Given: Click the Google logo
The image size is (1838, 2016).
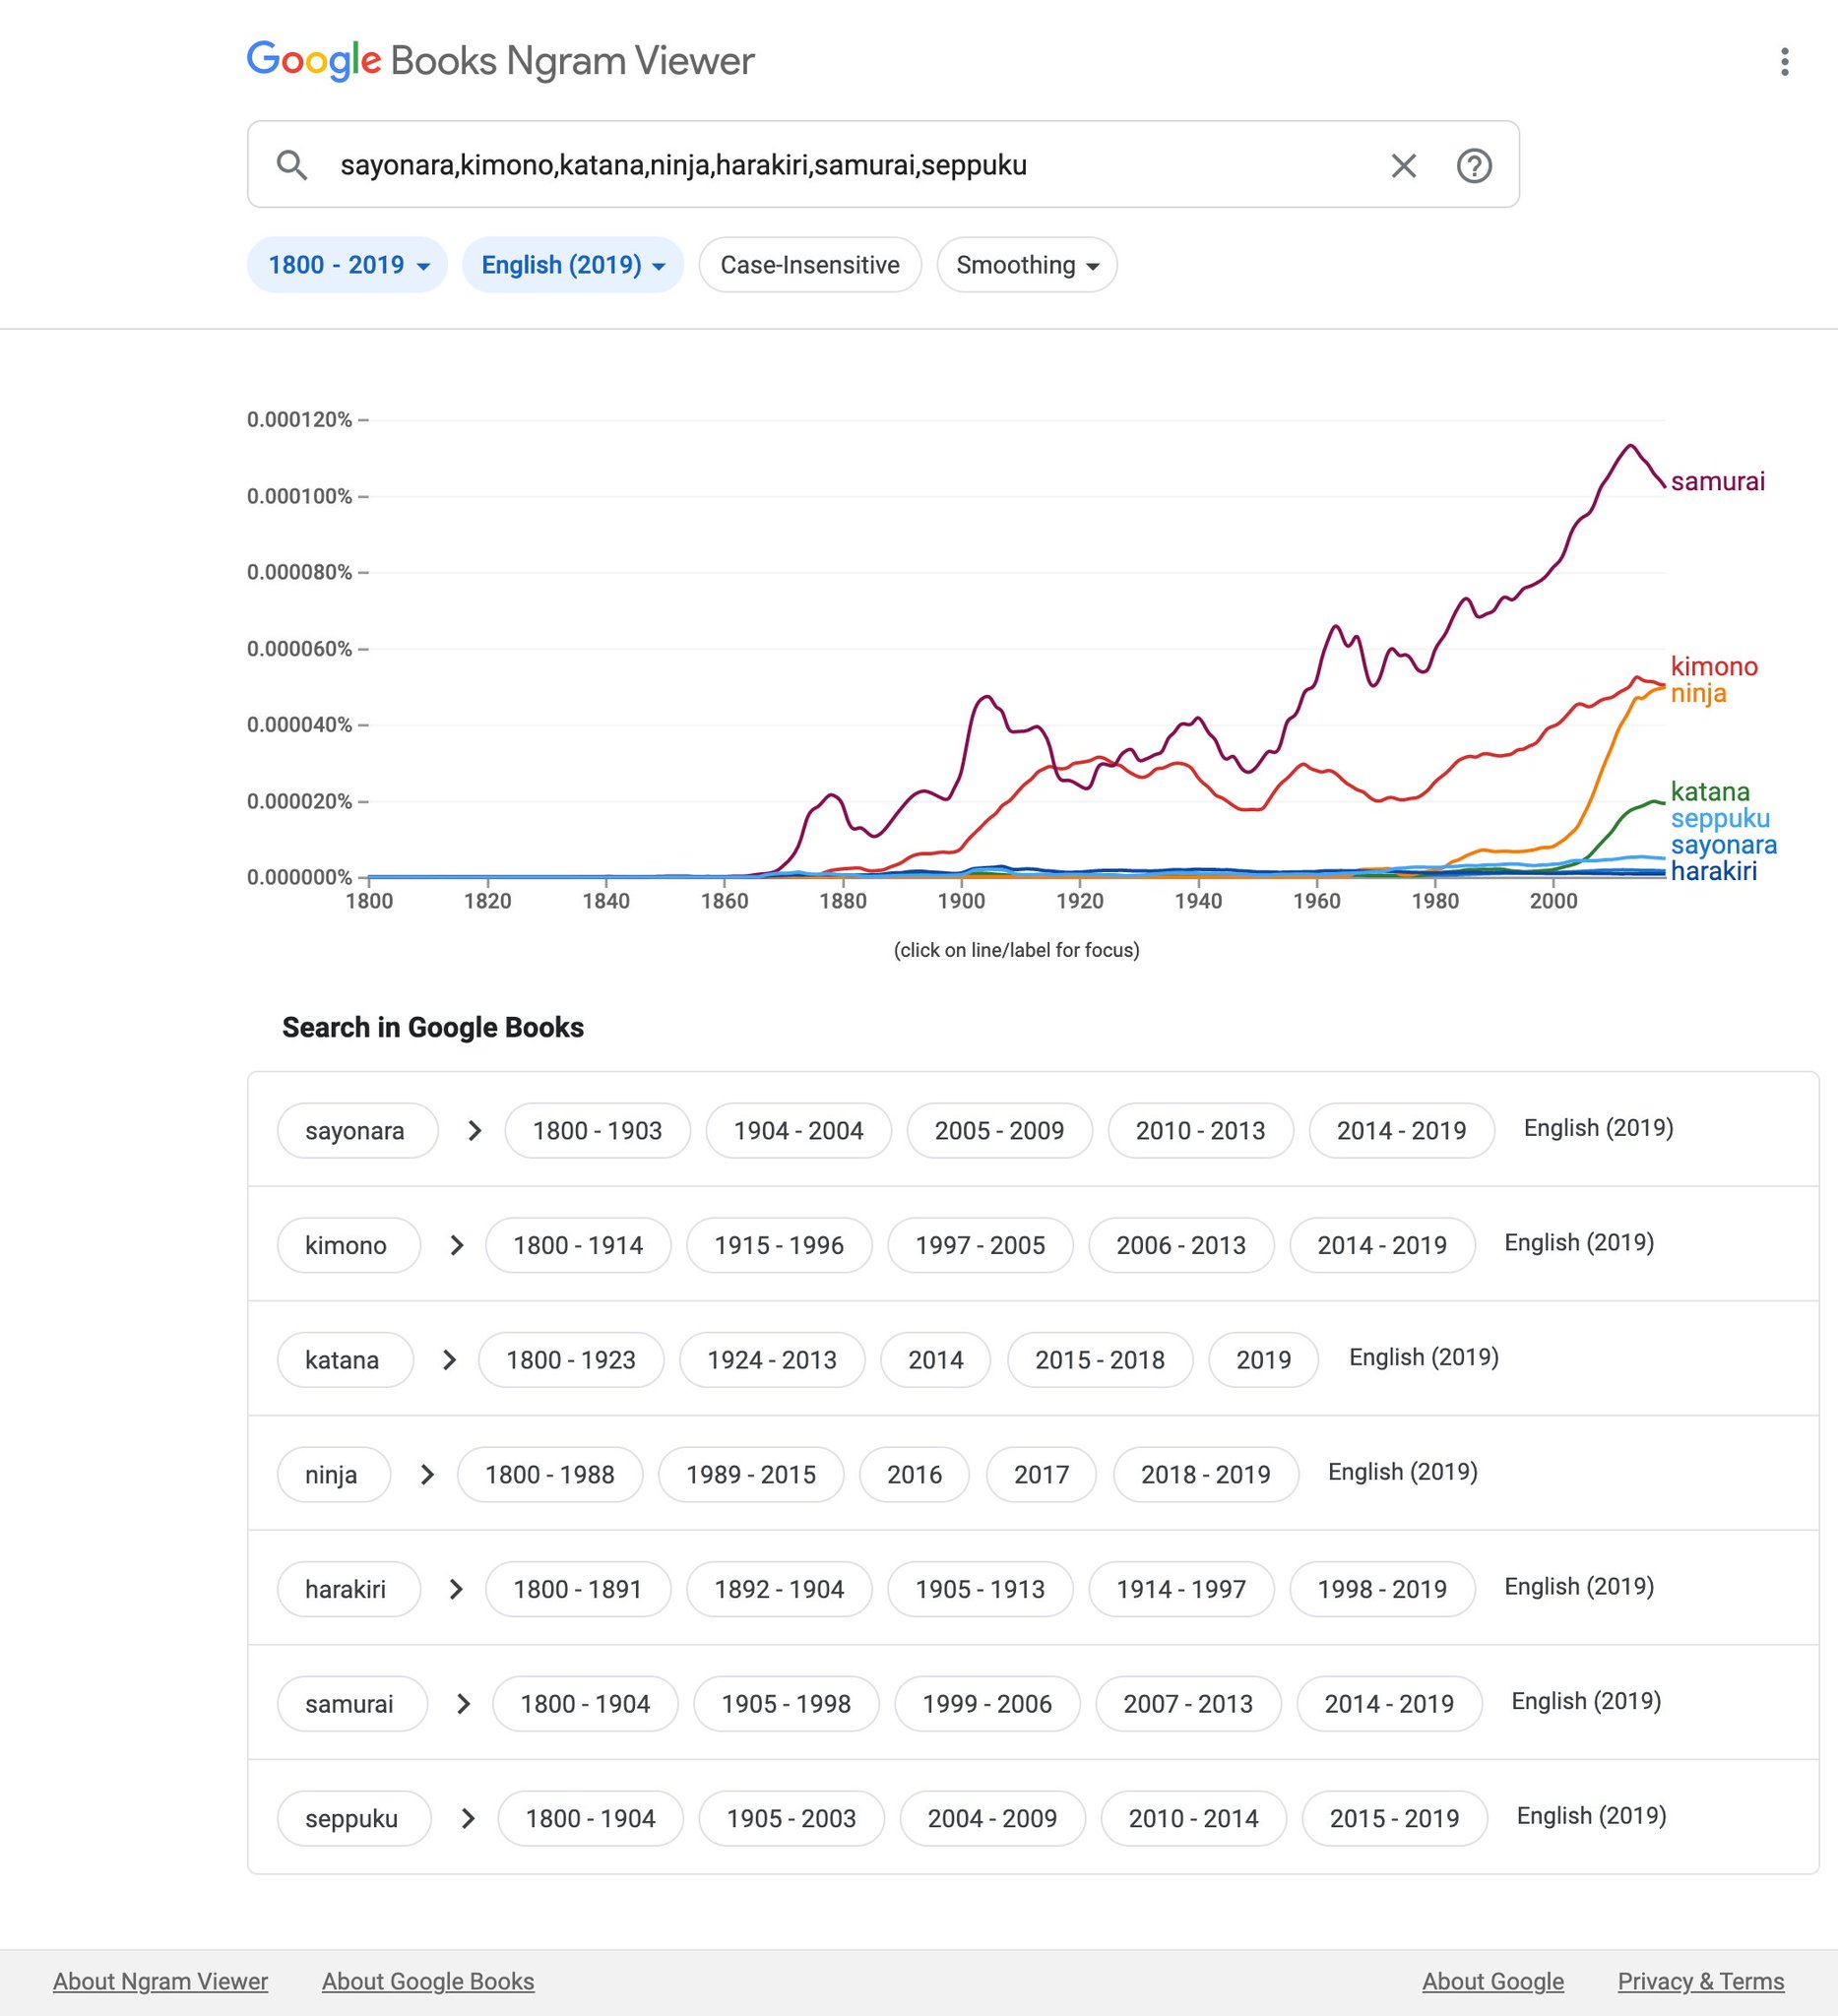Looking at the screenshot, I should [314, 60].
